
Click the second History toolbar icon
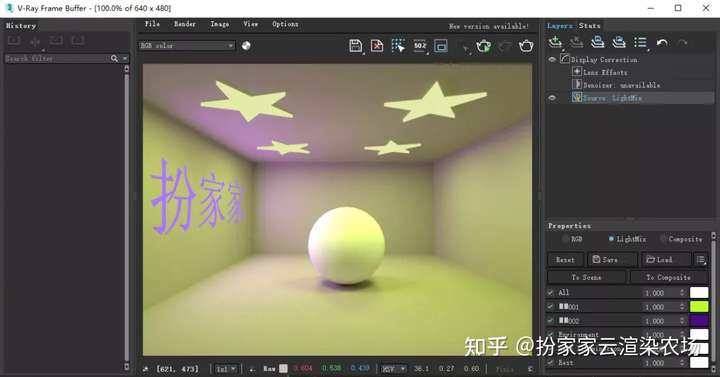coord(35,42)
